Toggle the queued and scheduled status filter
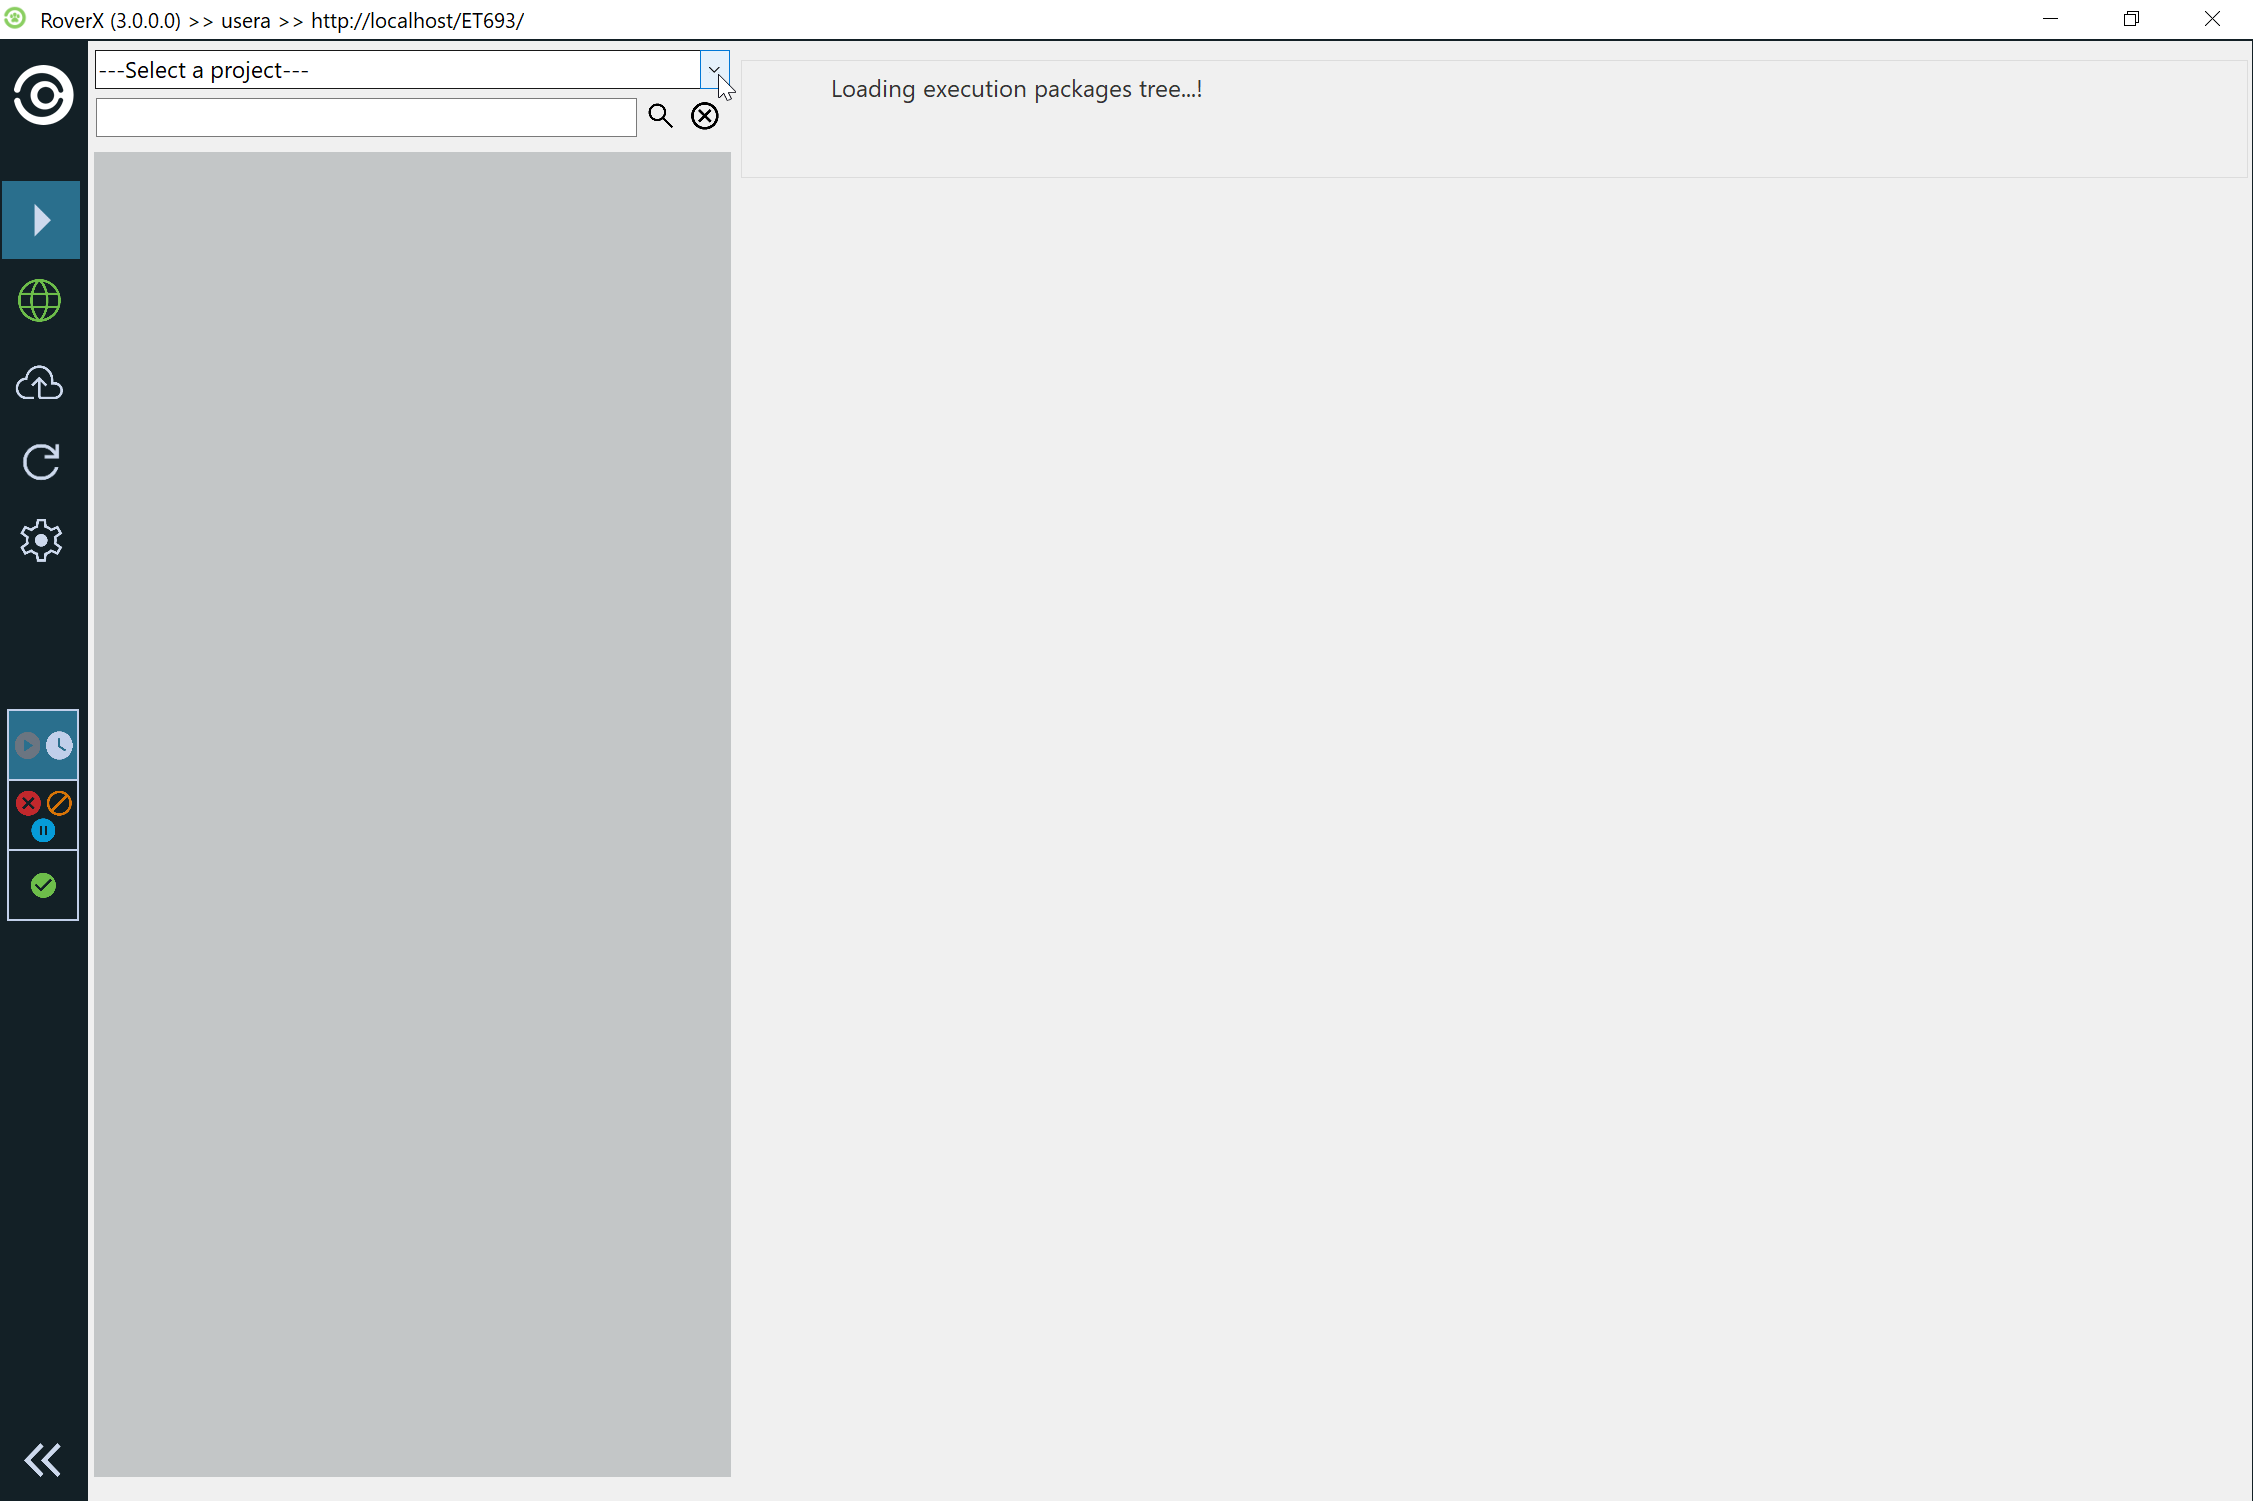Viewport: 2253px width, 1501px height. (43, 745)
